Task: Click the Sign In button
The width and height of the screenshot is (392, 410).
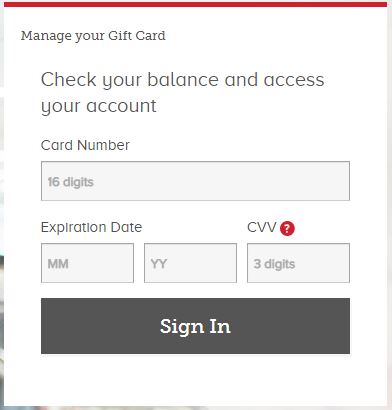Action: coord(195,326)
